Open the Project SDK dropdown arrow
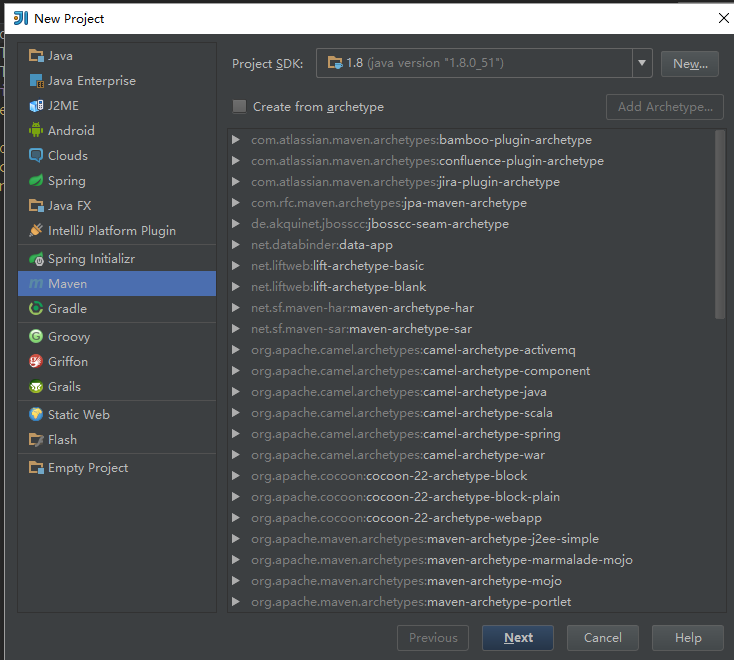The width and height of the screenshot is (734, 660). (642, 63)
